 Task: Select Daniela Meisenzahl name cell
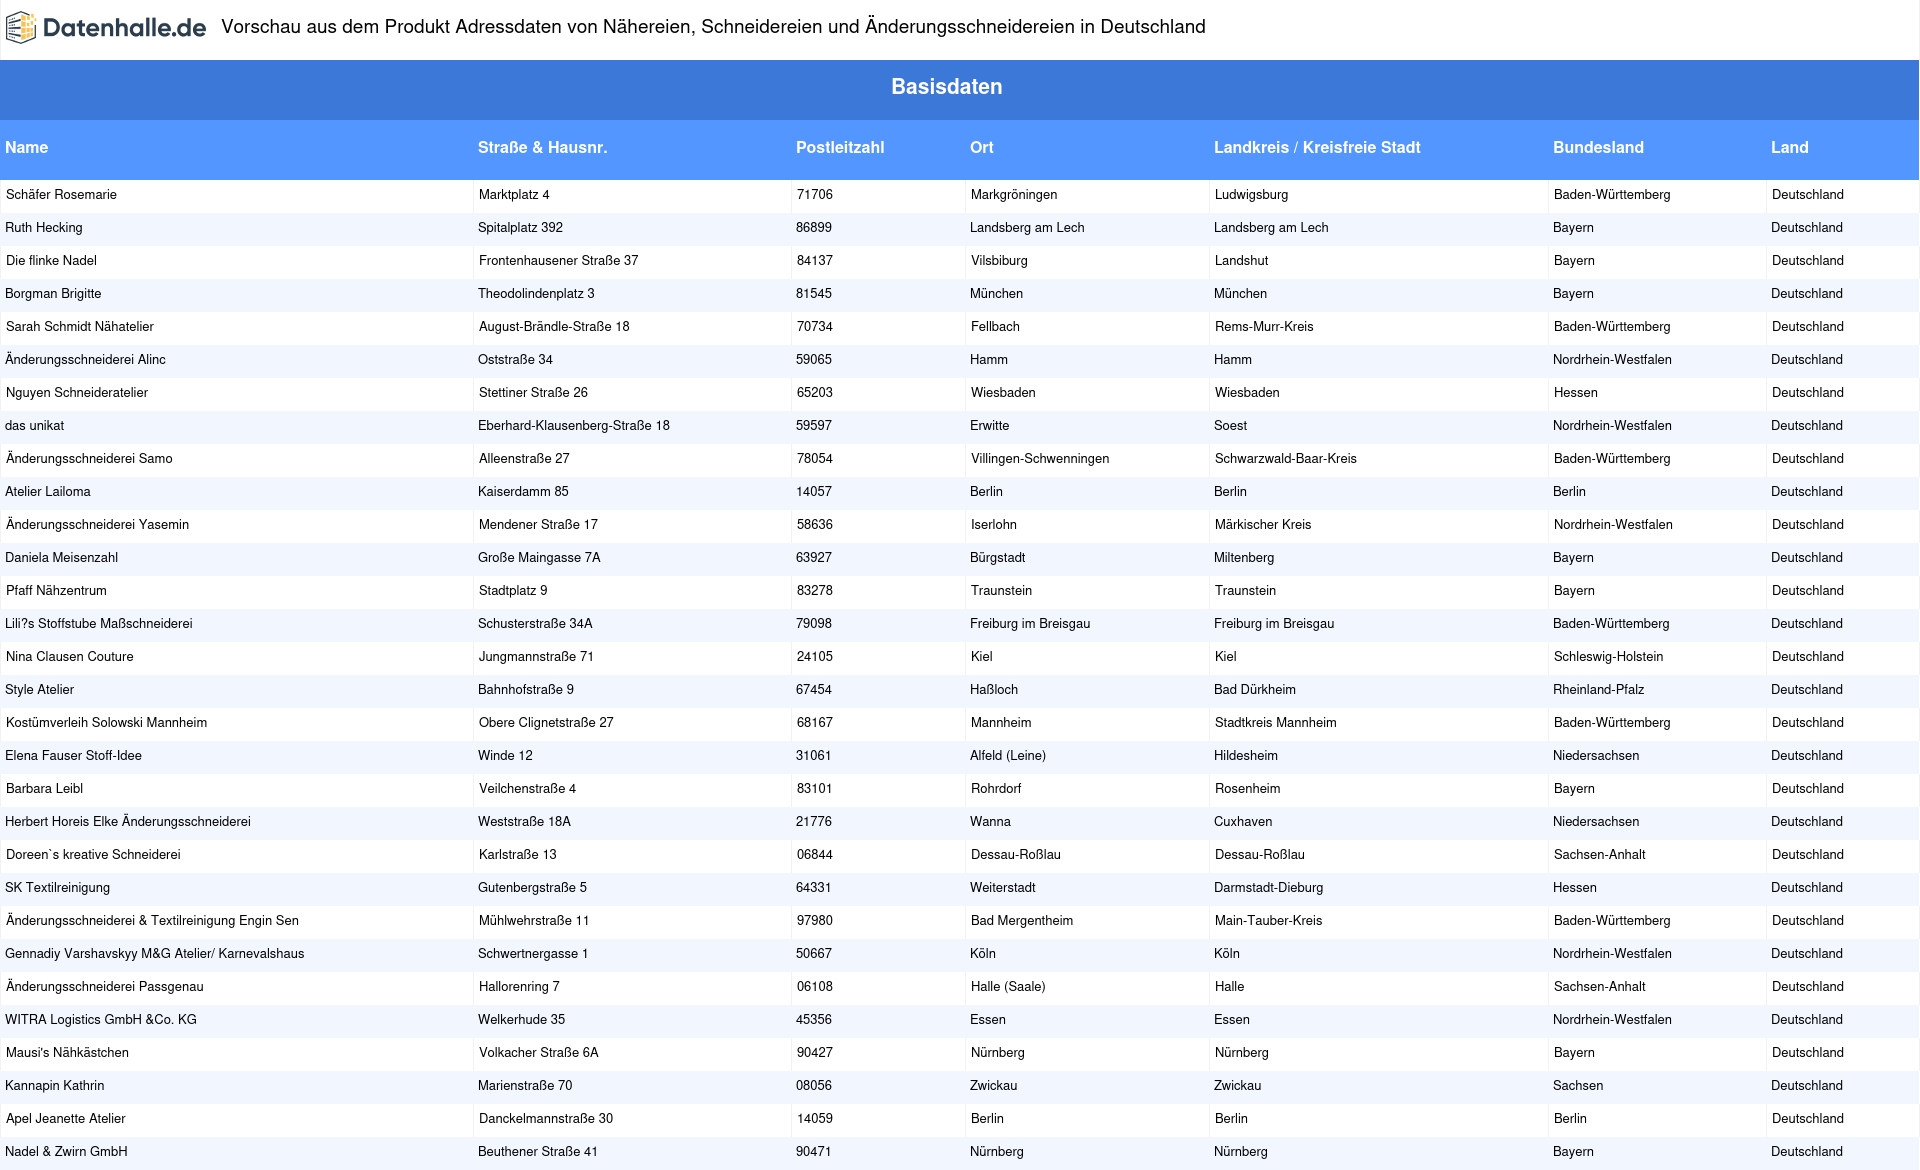pyautogui.click(x=61, y=558)
